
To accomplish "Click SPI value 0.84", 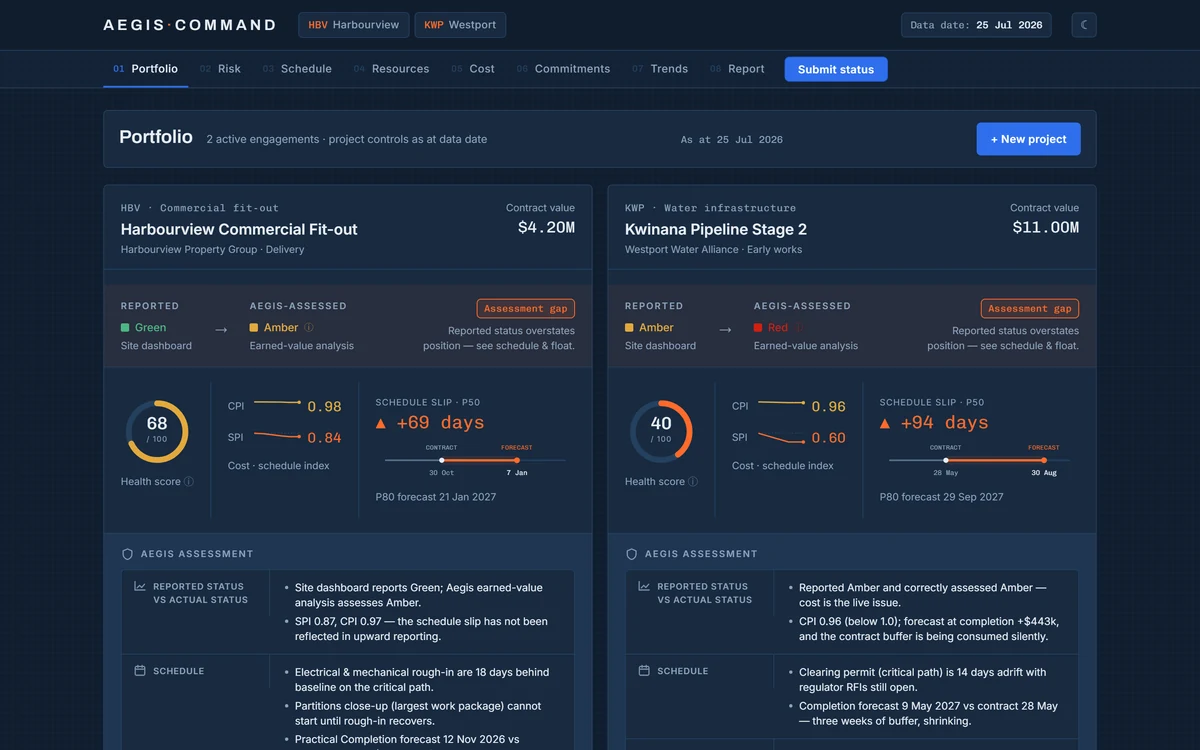I will point(324,437).
